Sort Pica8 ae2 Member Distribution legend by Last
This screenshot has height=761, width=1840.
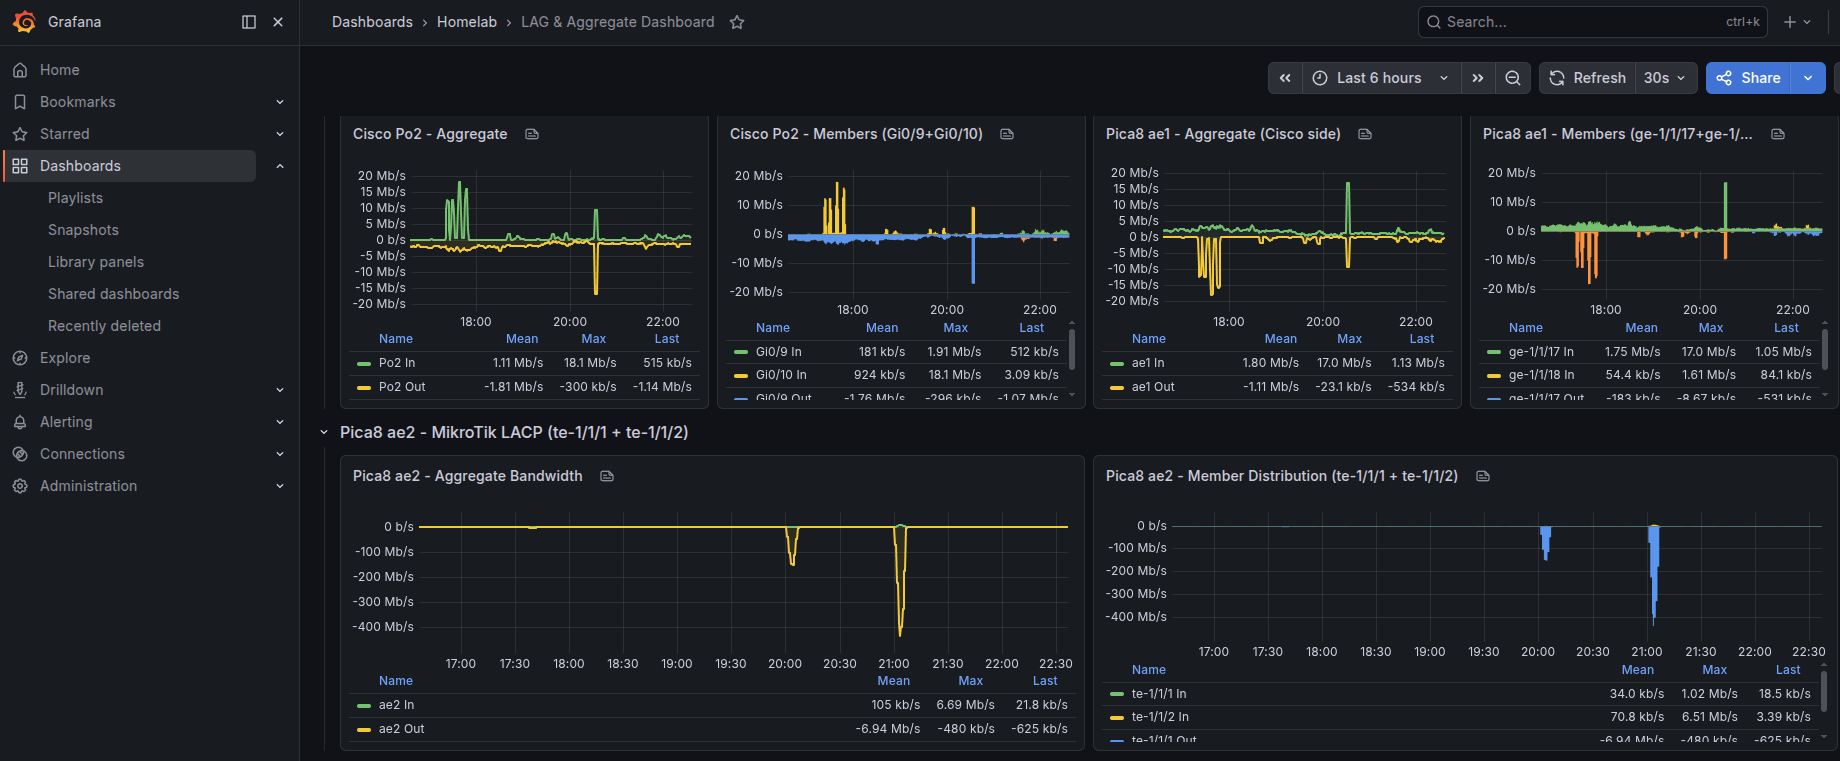click(x=1788, y=670)
